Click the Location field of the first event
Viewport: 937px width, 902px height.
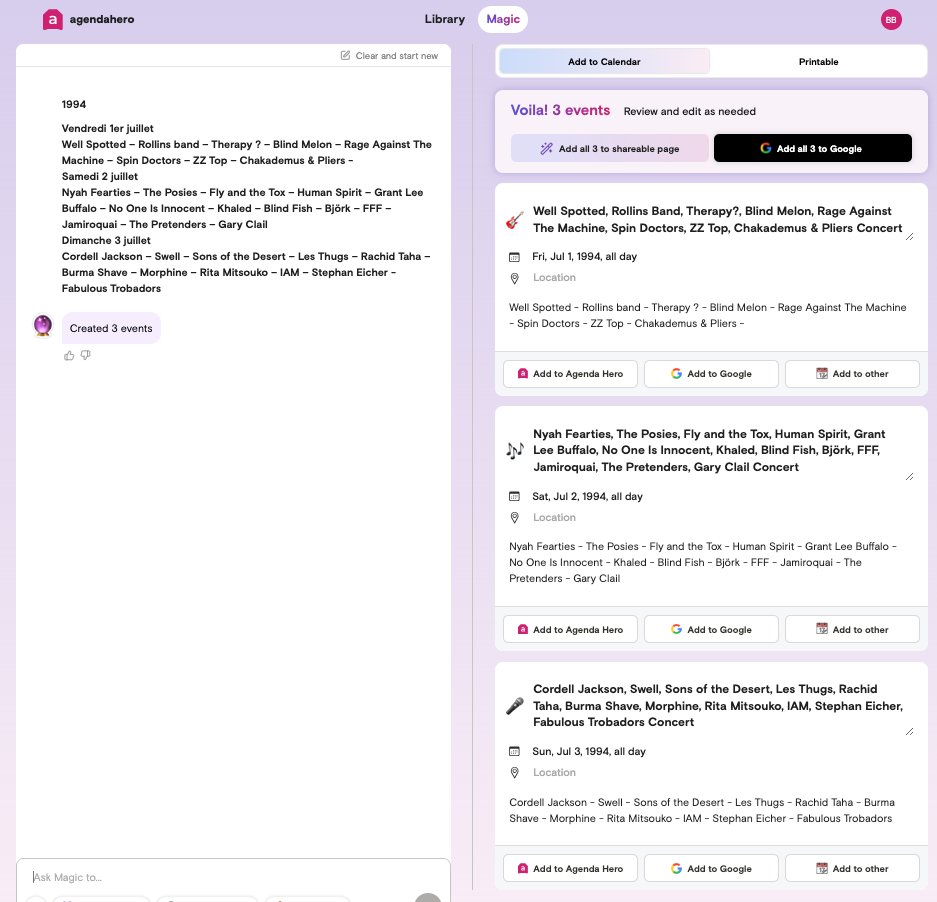(x=554, y=278)
